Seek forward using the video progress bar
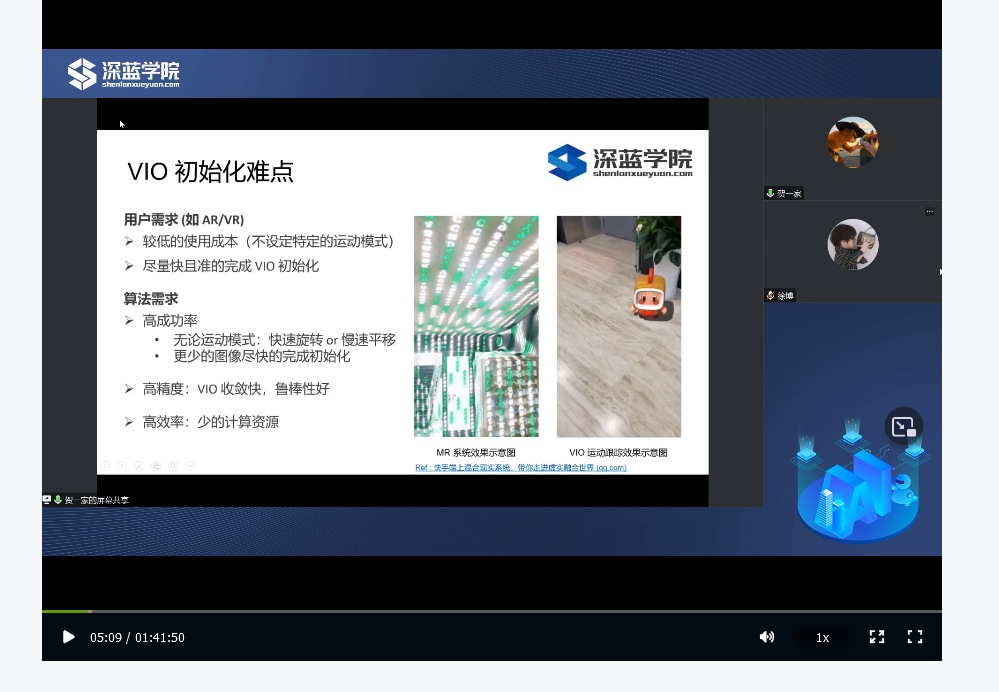Viewport: 999px width, 692px height. pyautogui.click(x=400, y=611)
